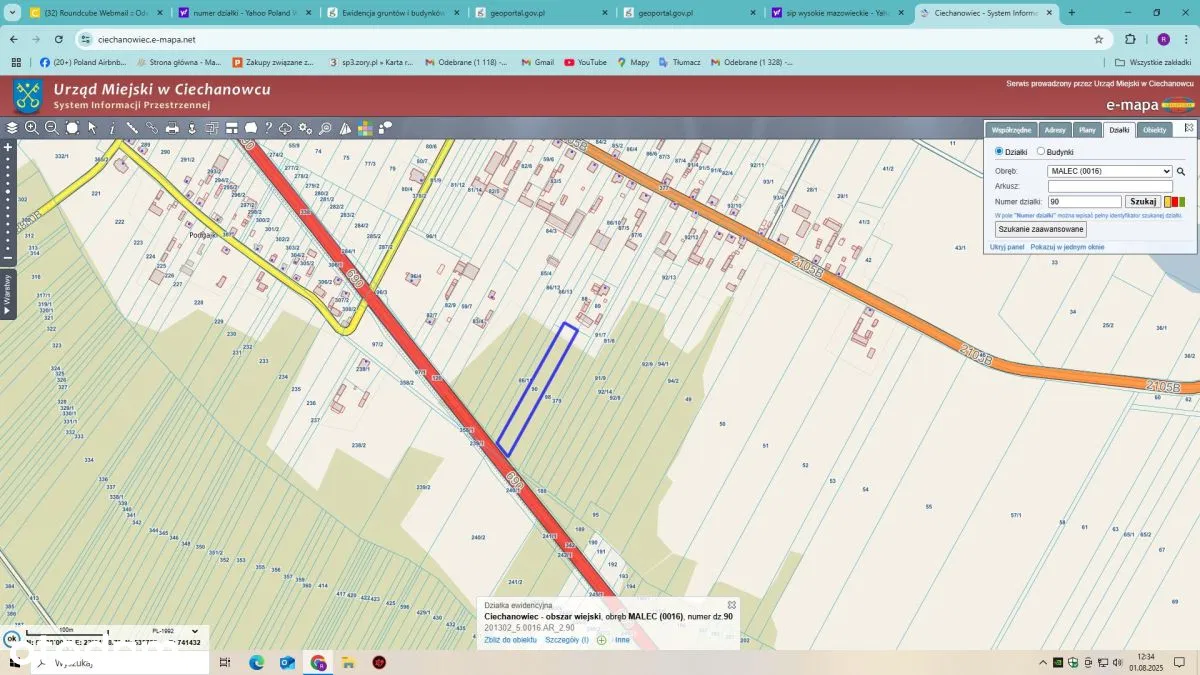The height and width of the screenshot is (675, 1200).
Task: Select the zoom in magnifier tool
Action: (x=32, y=128)
